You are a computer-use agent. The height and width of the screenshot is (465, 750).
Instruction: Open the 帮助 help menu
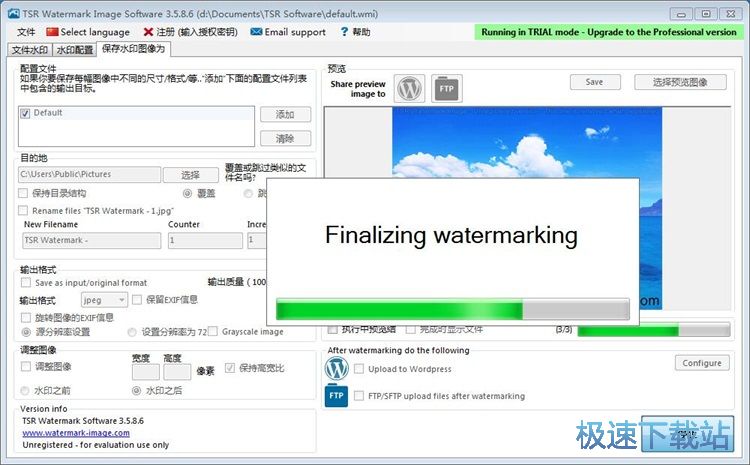(355, 32)
